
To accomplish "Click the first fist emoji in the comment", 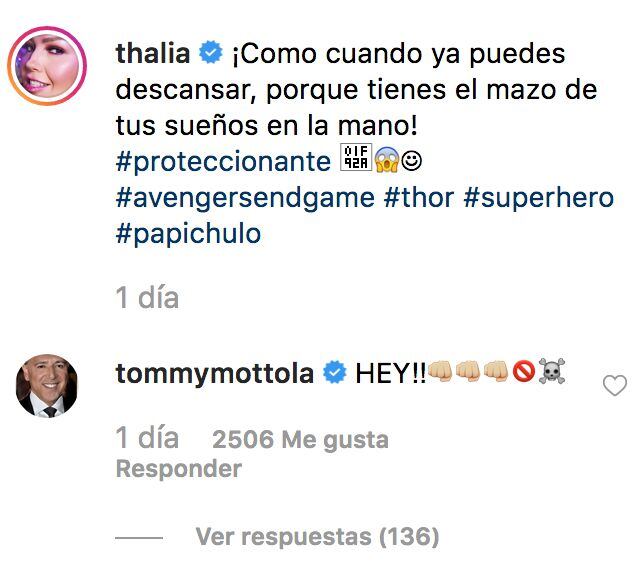I will pyautogui.click(x=440, y=374).
